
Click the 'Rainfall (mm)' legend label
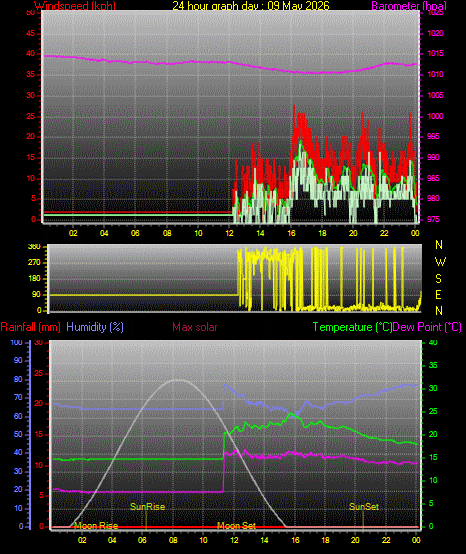coord(30,327)
